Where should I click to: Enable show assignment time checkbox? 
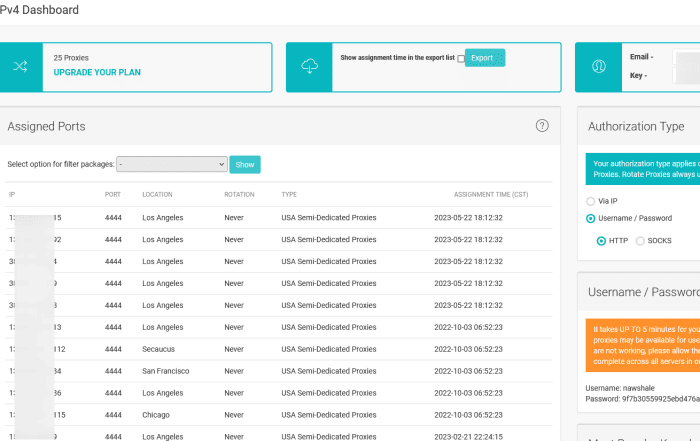coord(460,59)
